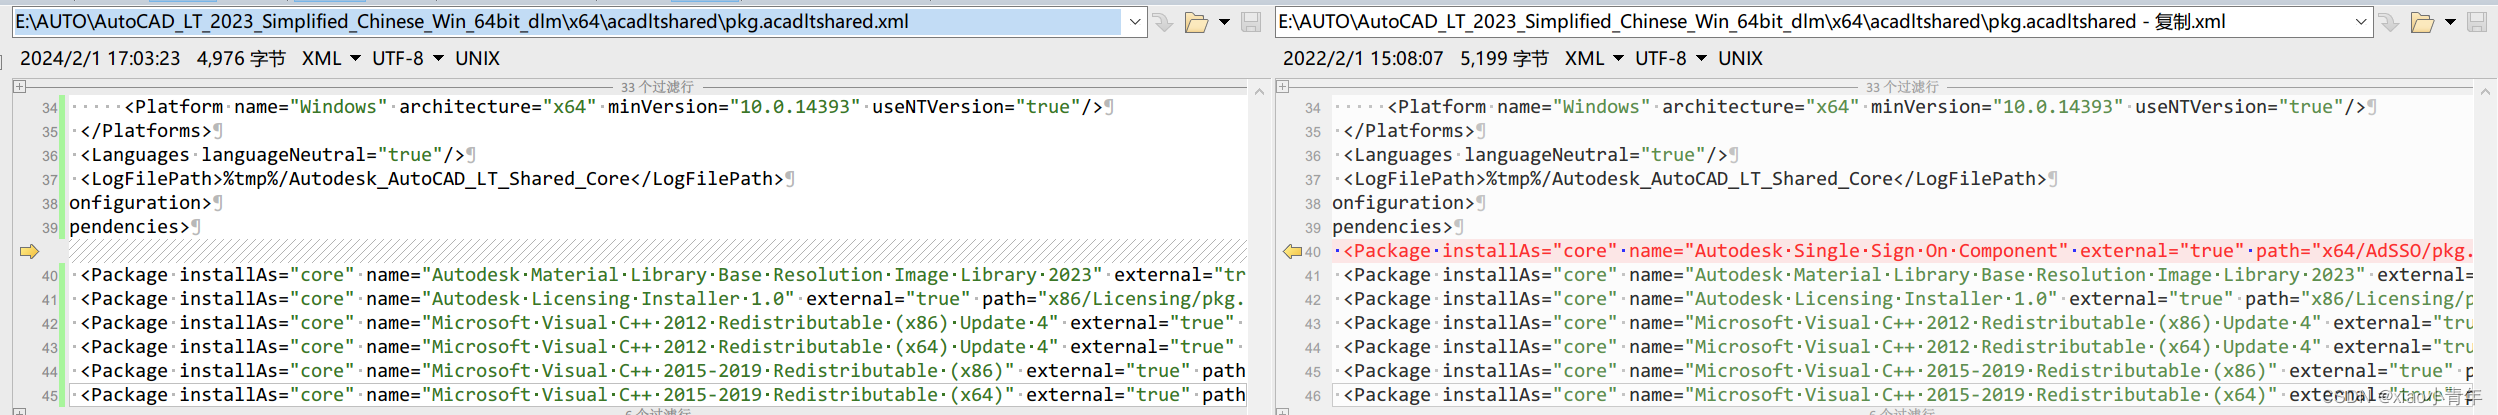Click the right pane line 34 Platform text
Screen dimensions: 2498x415
point(1876,107)
